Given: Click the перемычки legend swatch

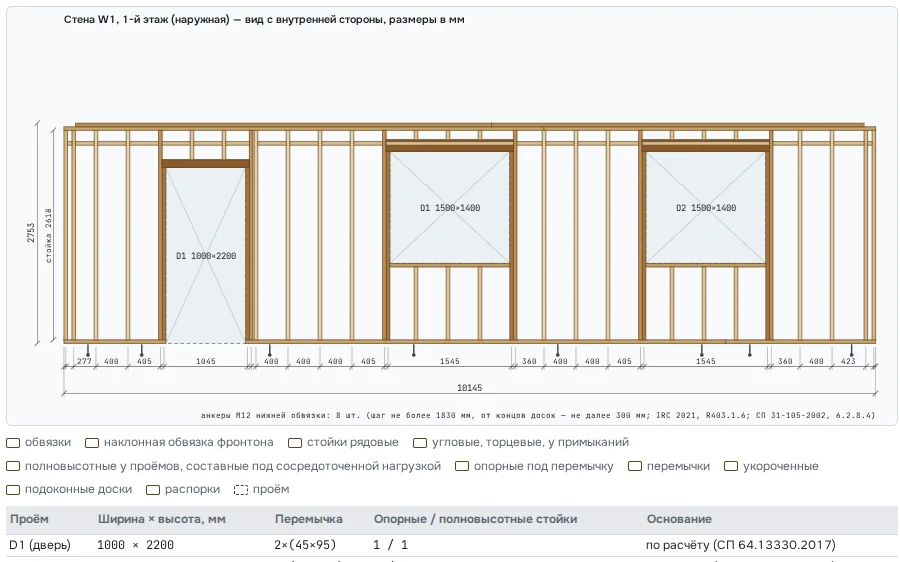Looking at the screenshot, I should [635, 466].
